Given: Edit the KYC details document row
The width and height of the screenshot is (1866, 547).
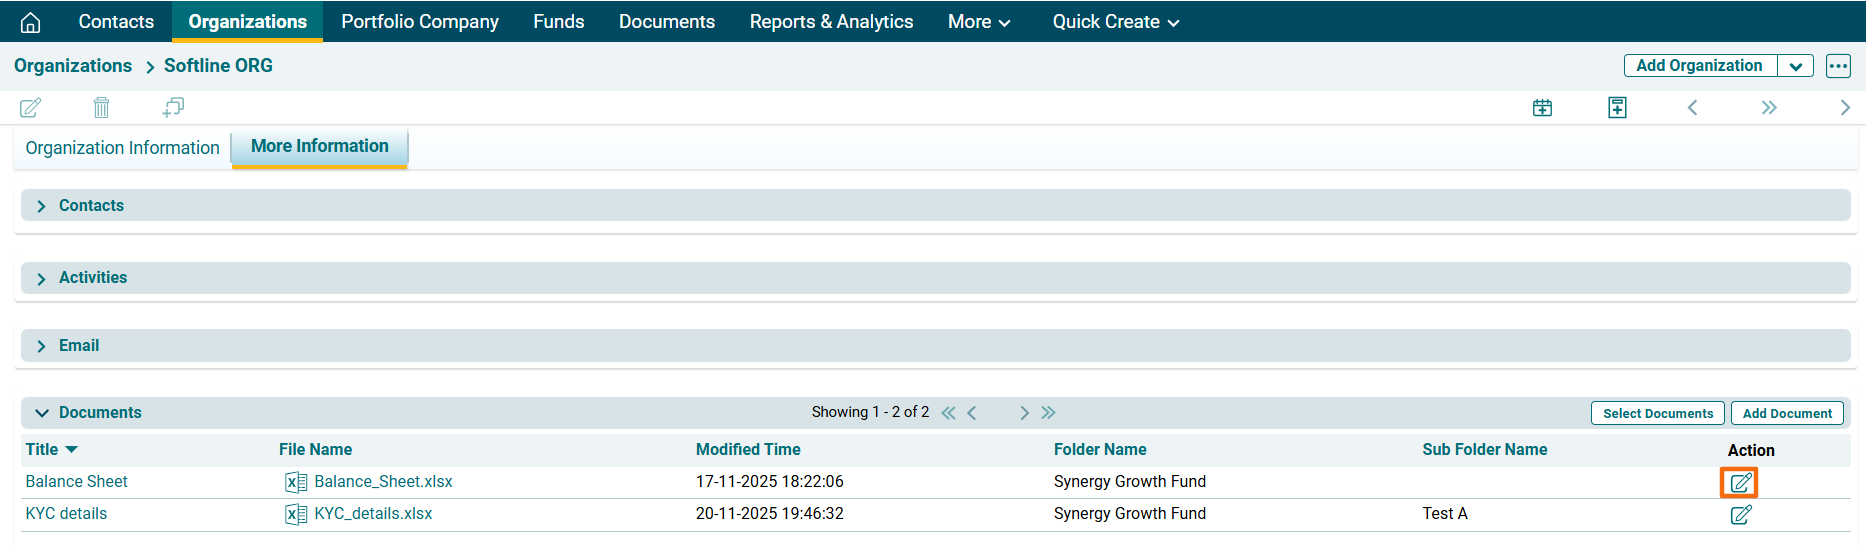Looking at the screenshot, I should pyautogui.click(x=1740, y=515).
